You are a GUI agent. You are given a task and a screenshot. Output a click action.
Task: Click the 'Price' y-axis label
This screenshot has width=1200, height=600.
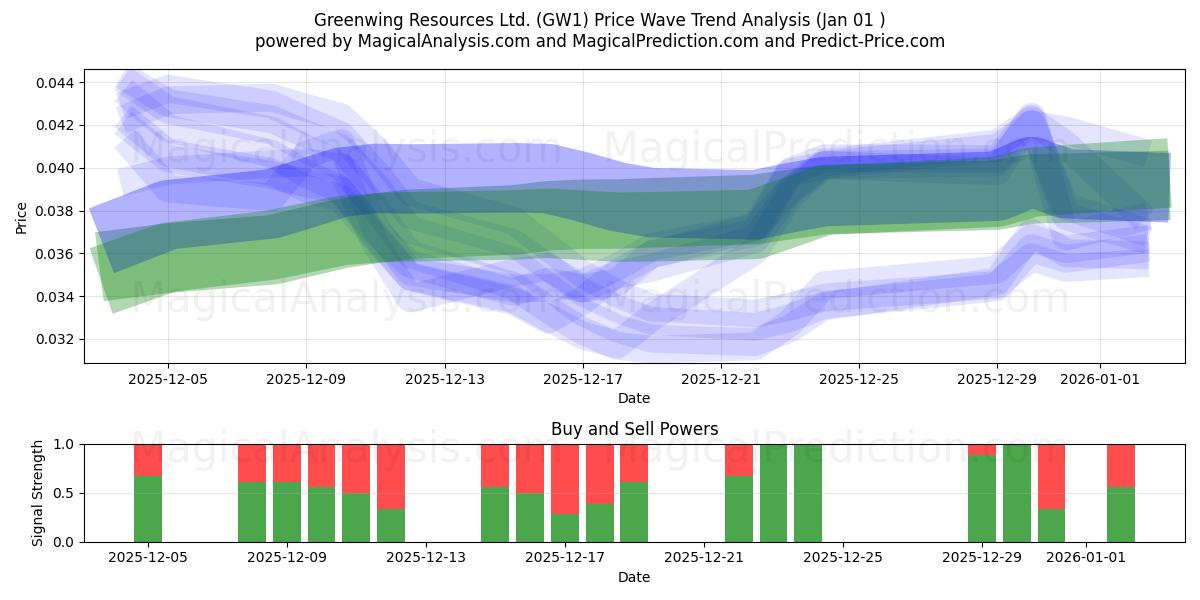tap(22, 216)
